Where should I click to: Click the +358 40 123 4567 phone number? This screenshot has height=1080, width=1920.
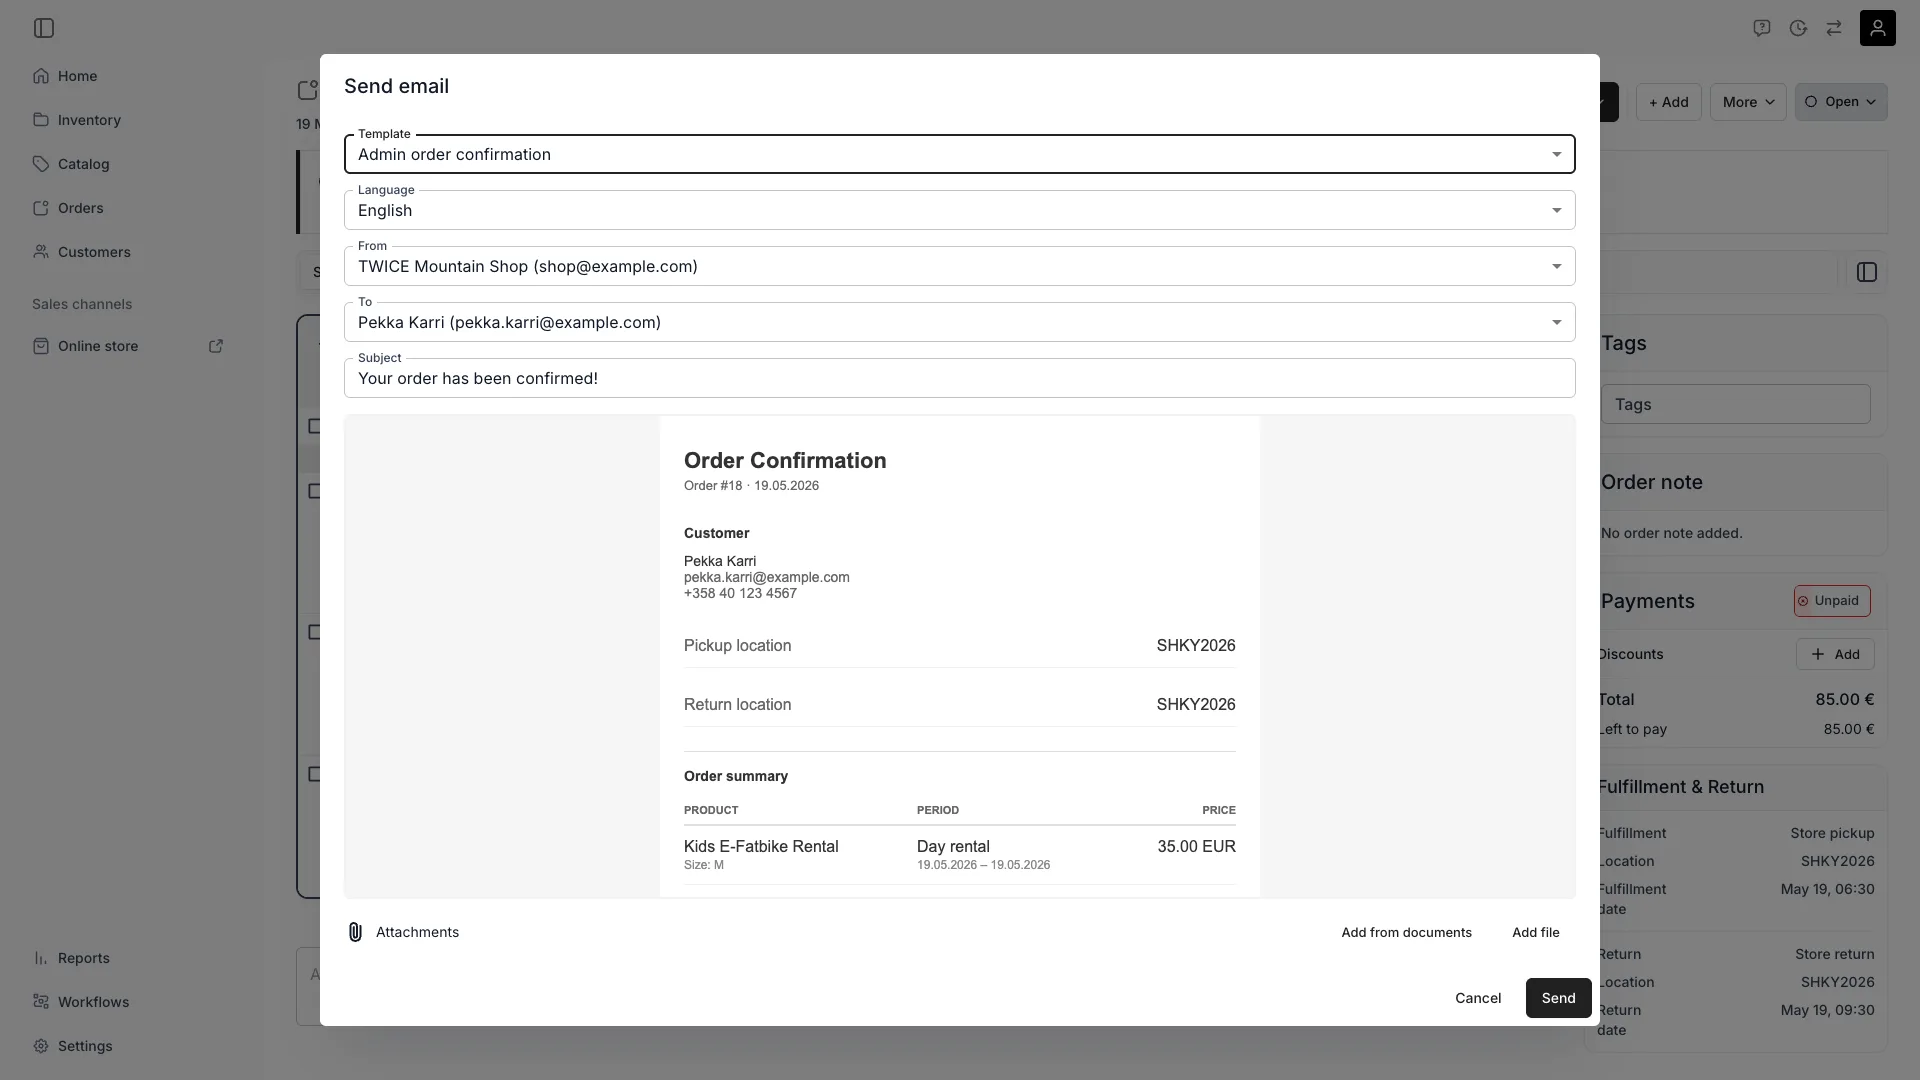[x=740, y=593]
